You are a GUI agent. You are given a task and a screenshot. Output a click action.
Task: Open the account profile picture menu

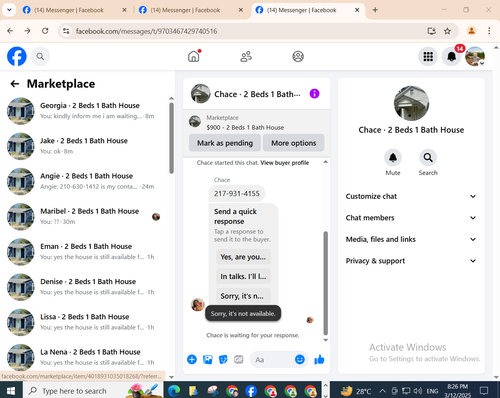475,56
